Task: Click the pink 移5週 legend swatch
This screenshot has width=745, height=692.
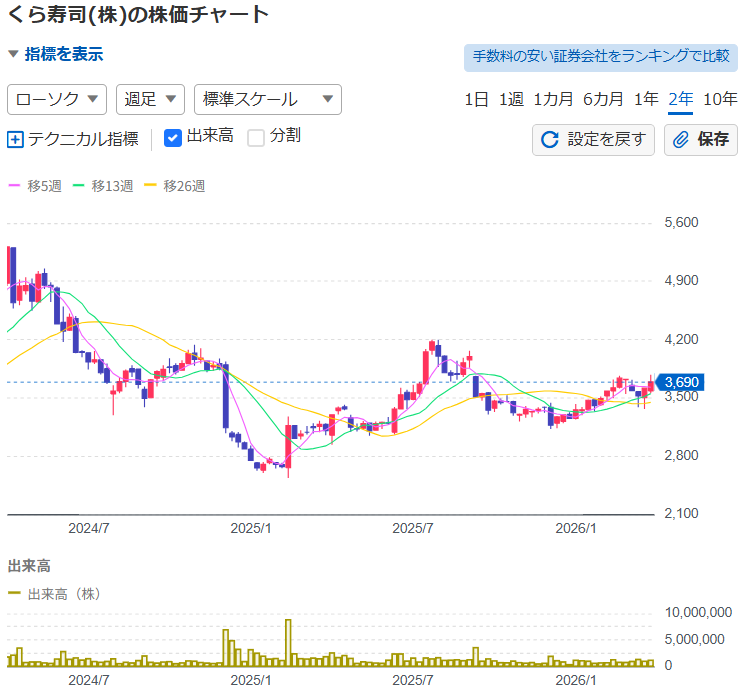Action: point(14,186)
